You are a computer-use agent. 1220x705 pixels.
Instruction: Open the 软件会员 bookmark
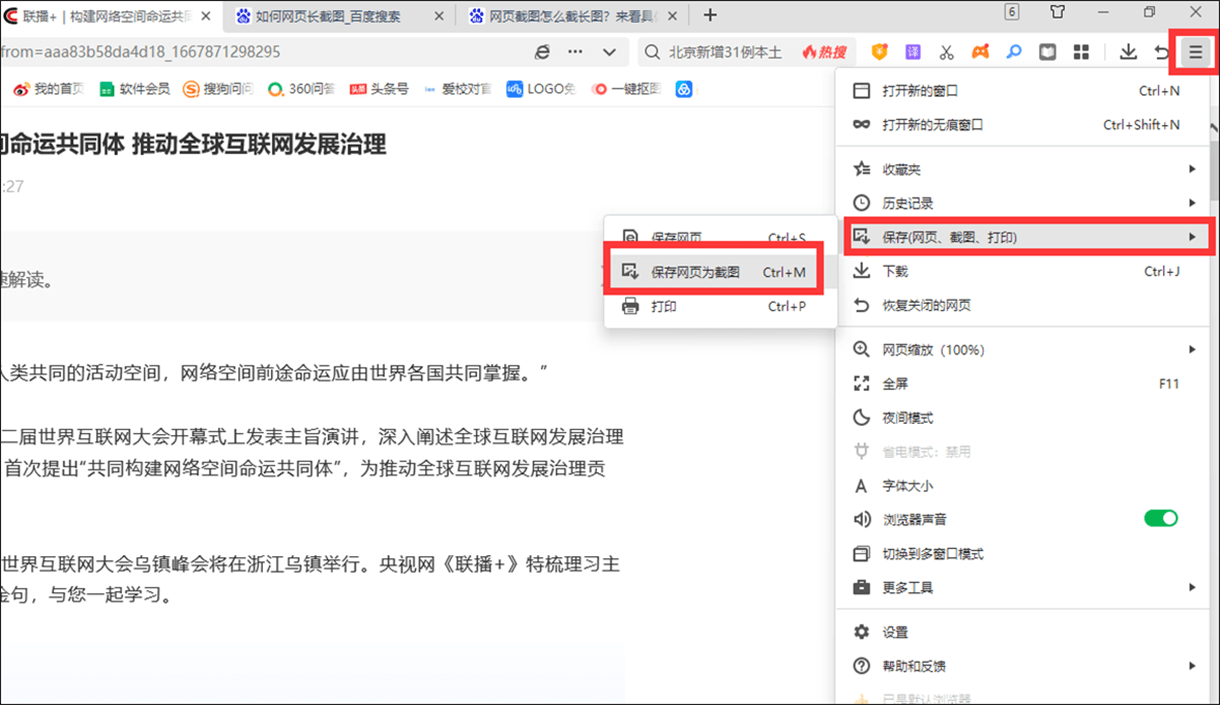(135, 89)
